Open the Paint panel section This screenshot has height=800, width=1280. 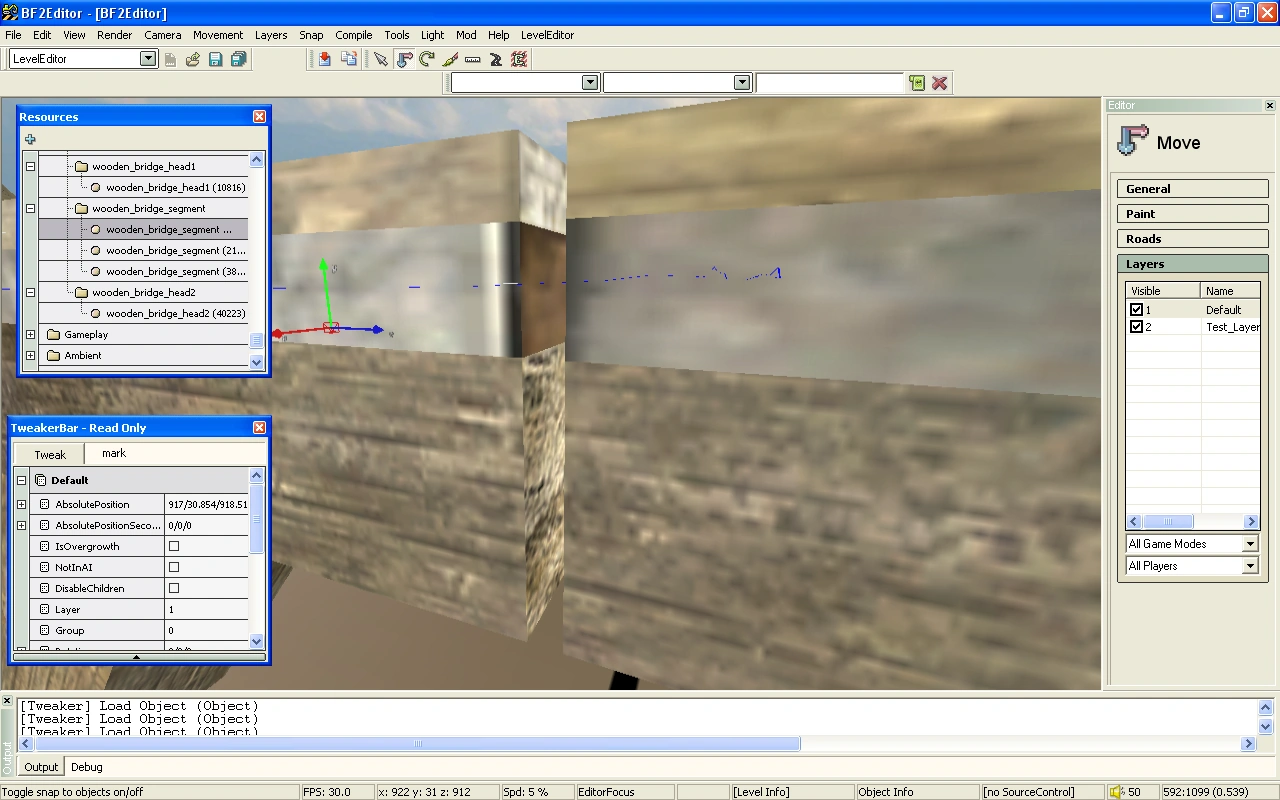(1192, 214)
